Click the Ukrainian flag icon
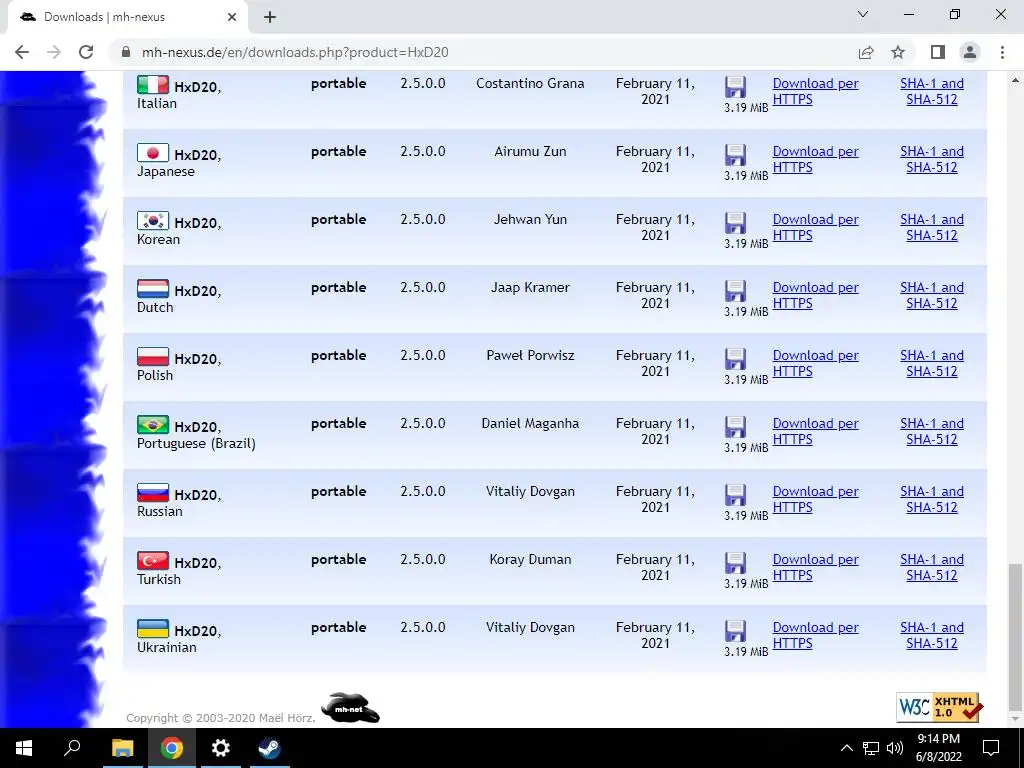The image size is (1024, 768). pos(153,628)
